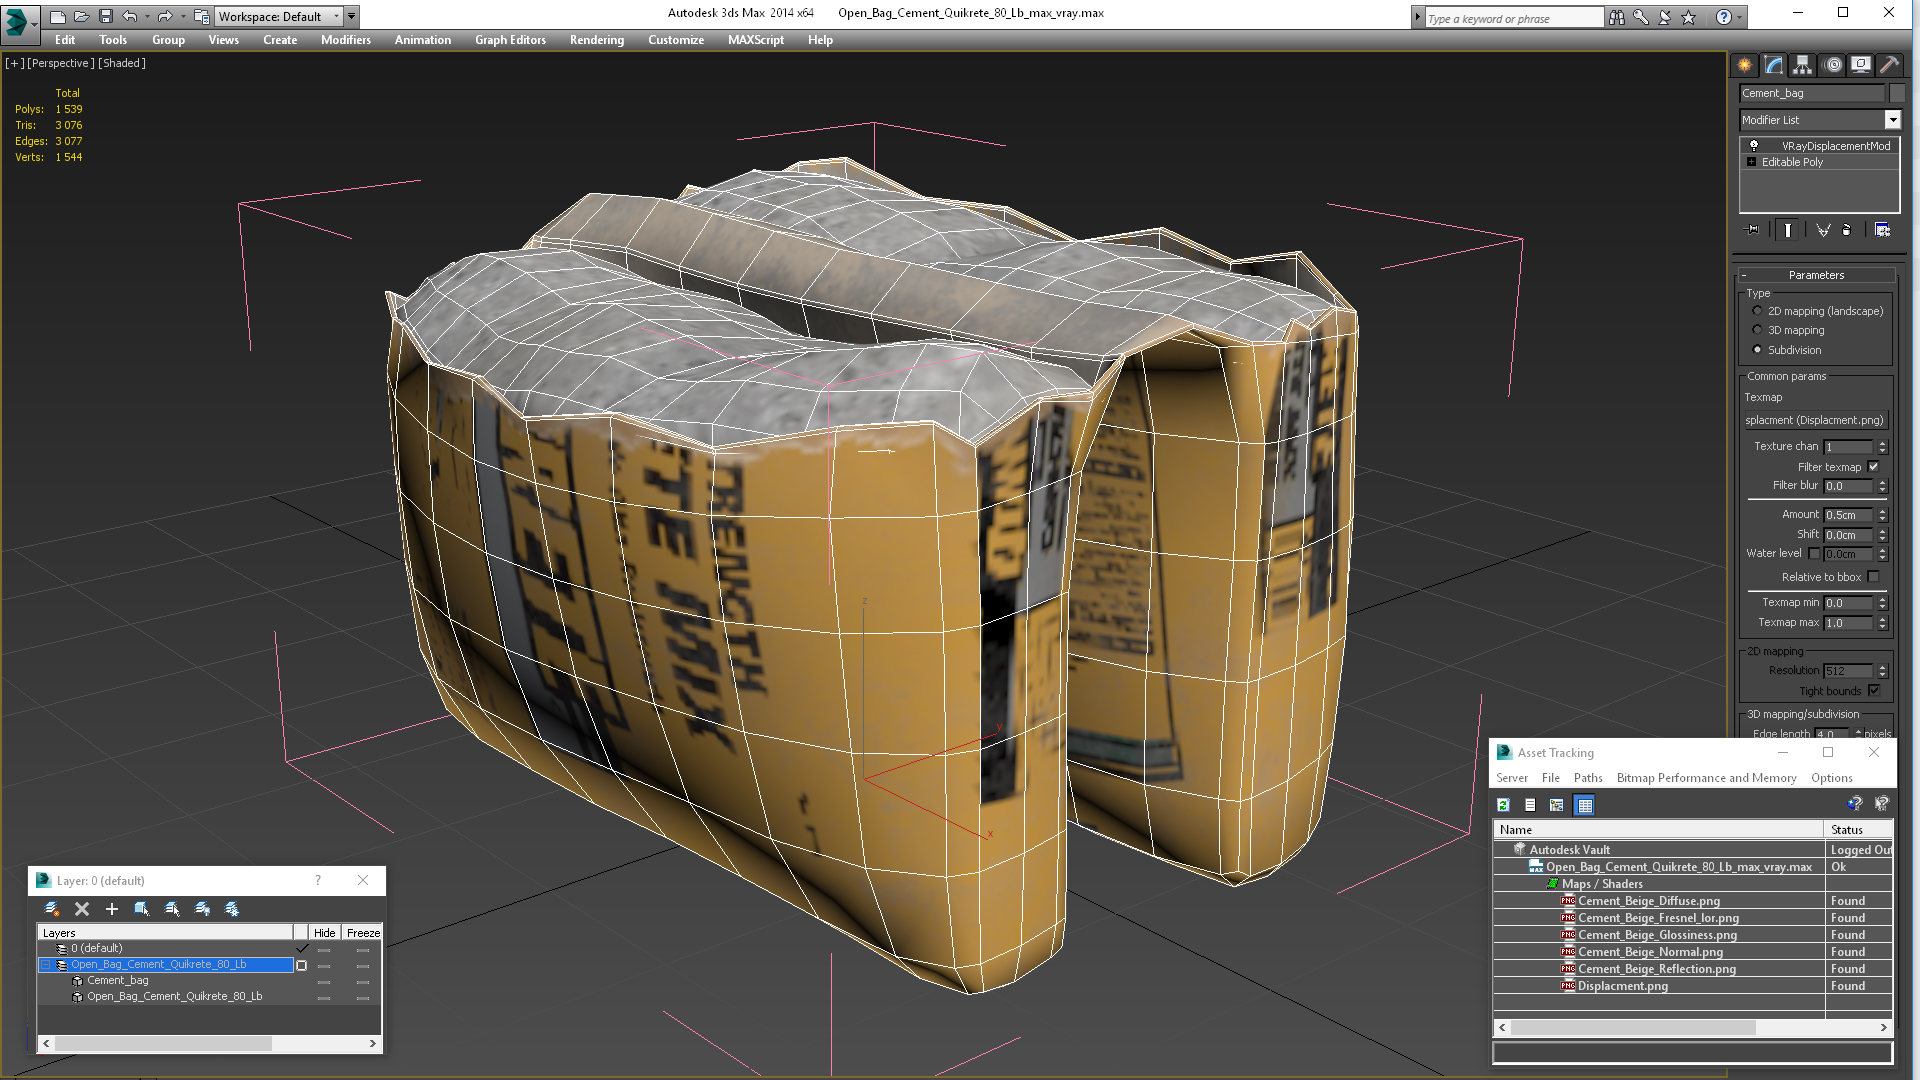Select 2D mapping (landscape) radio
The height and width of the screenshot is (1080, 1920).
click(x=1757, y=311)
